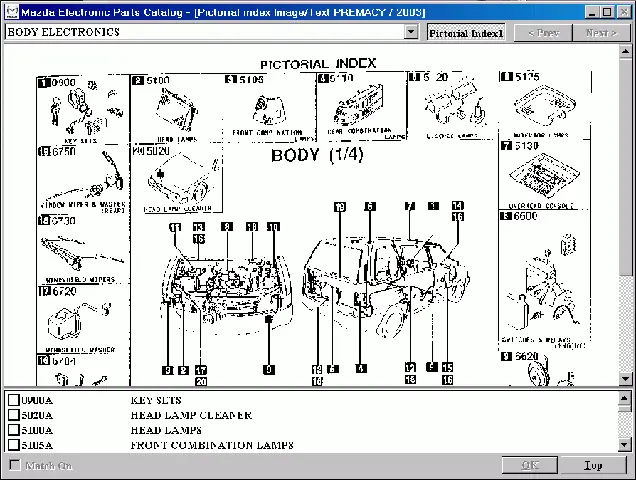Select the 0900 Key Sets thumbnail
Screen dimensions: 636x480
click(x=83, y=110)
